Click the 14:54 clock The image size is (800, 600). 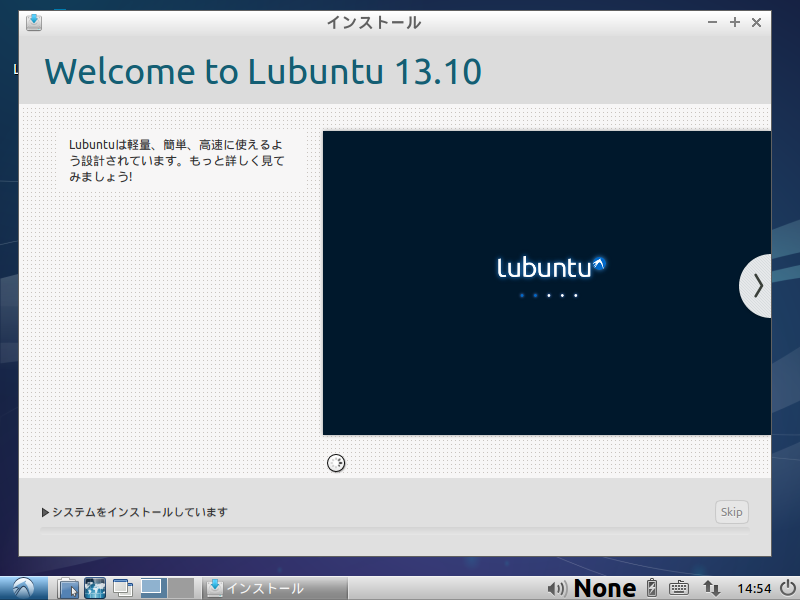click(x=754, y=589)
